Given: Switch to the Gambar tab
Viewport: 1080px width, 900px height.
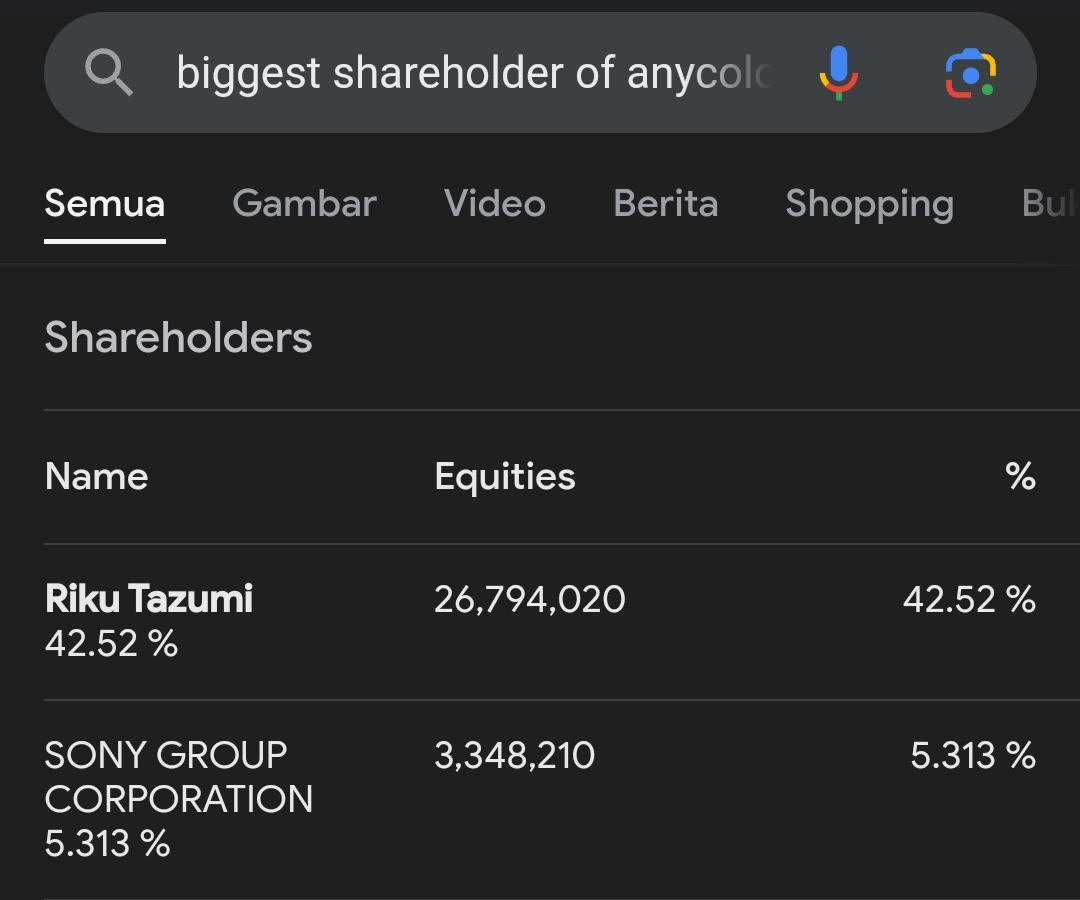Looking at the screenshot, I should point(304,204).
